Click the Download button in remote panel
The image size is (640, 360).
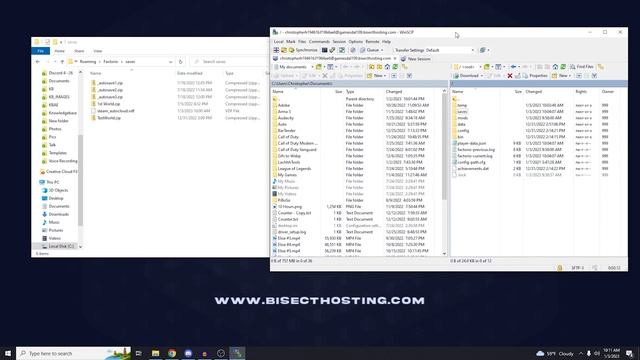[468, 76]
